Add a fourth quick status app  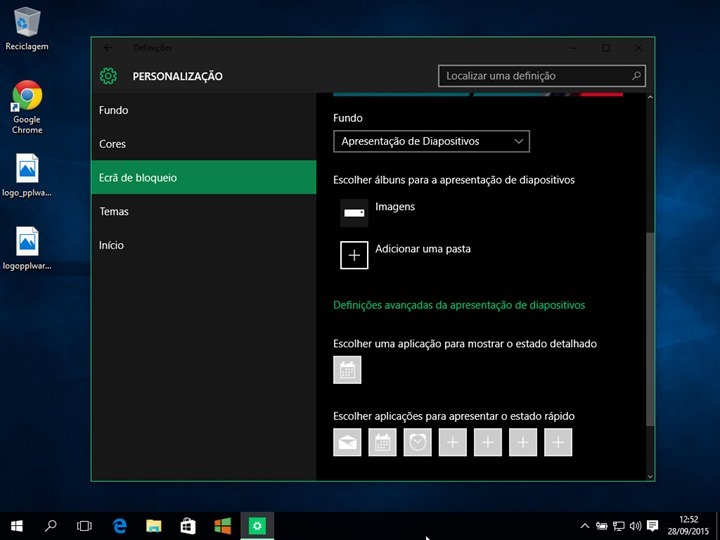(453, 442)
